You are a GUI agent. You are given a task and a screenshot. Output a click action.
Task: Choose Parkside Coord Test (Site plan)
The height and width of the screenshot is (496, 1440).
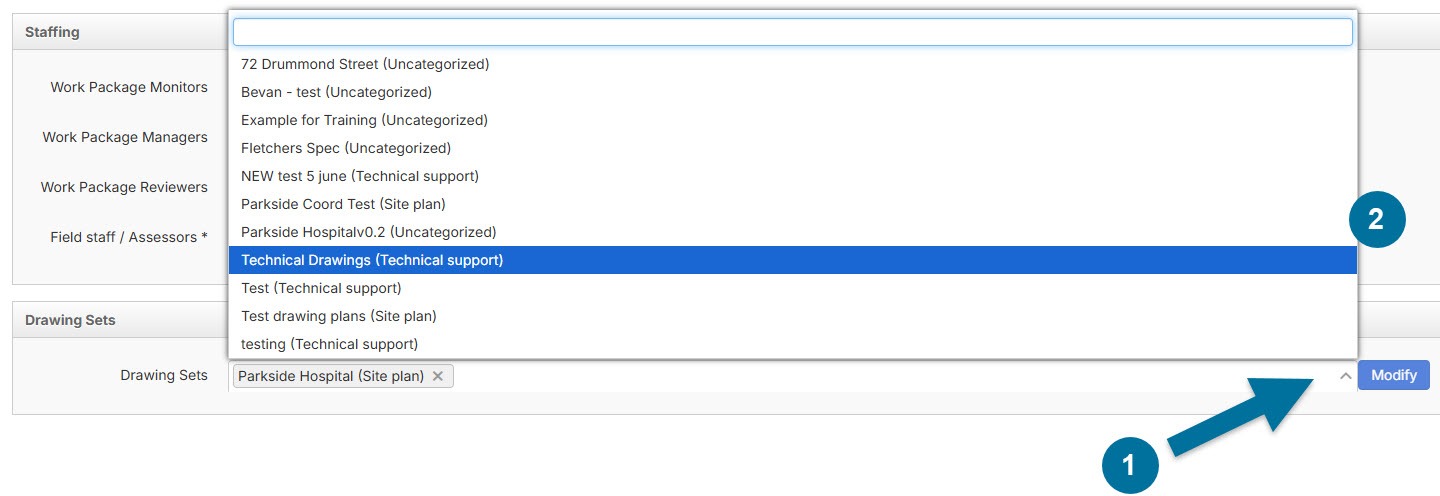coord(343,204)
